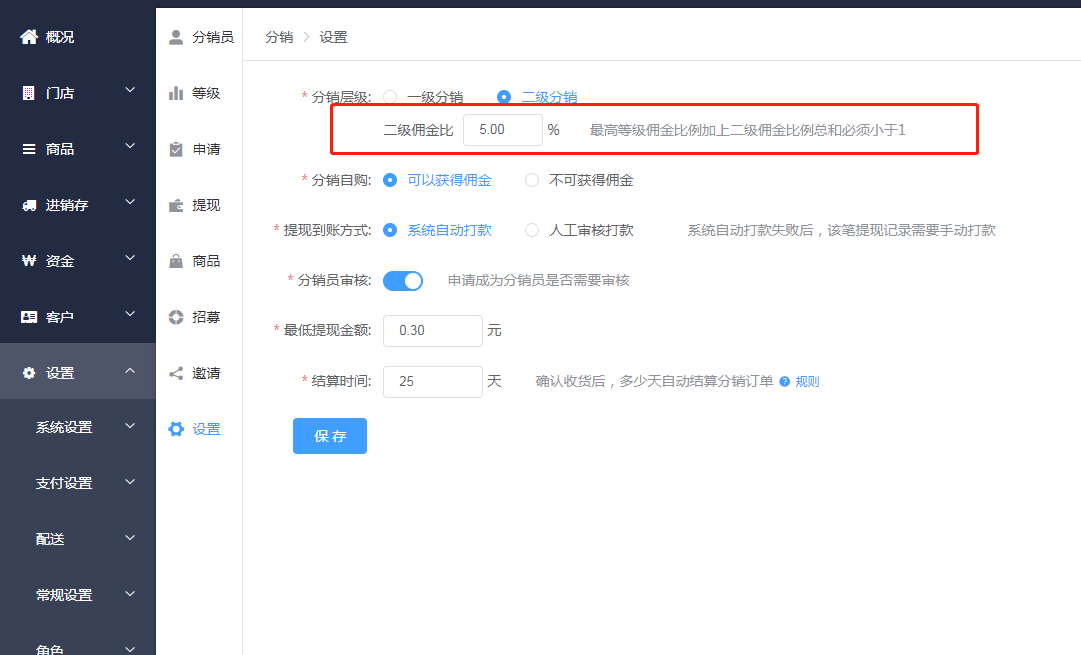
Task: Open the 规则 rules link
Action: (807, 381)
